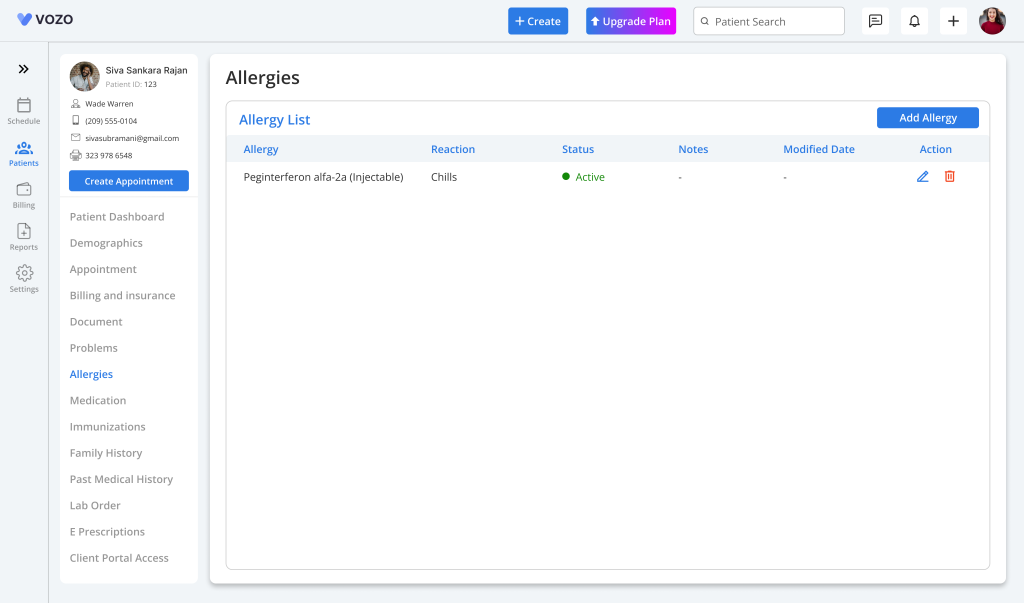This screenshot has width=1024, height=603.
Task: Open Document menu item
Action: [96, 321]
